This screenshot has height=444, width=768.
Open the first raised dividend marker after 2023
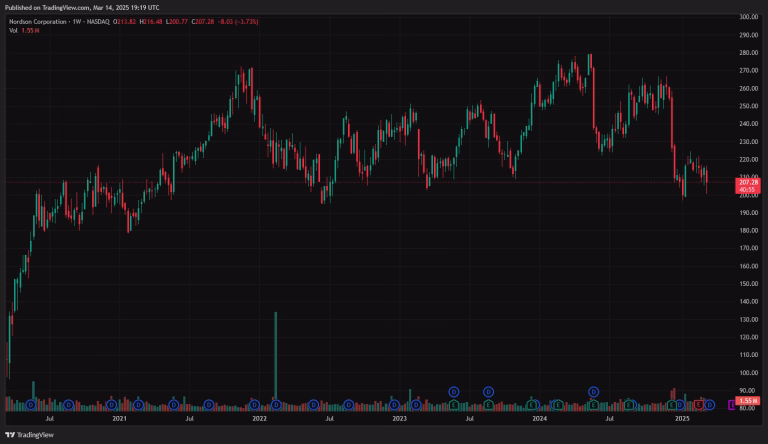coord(453,391)
